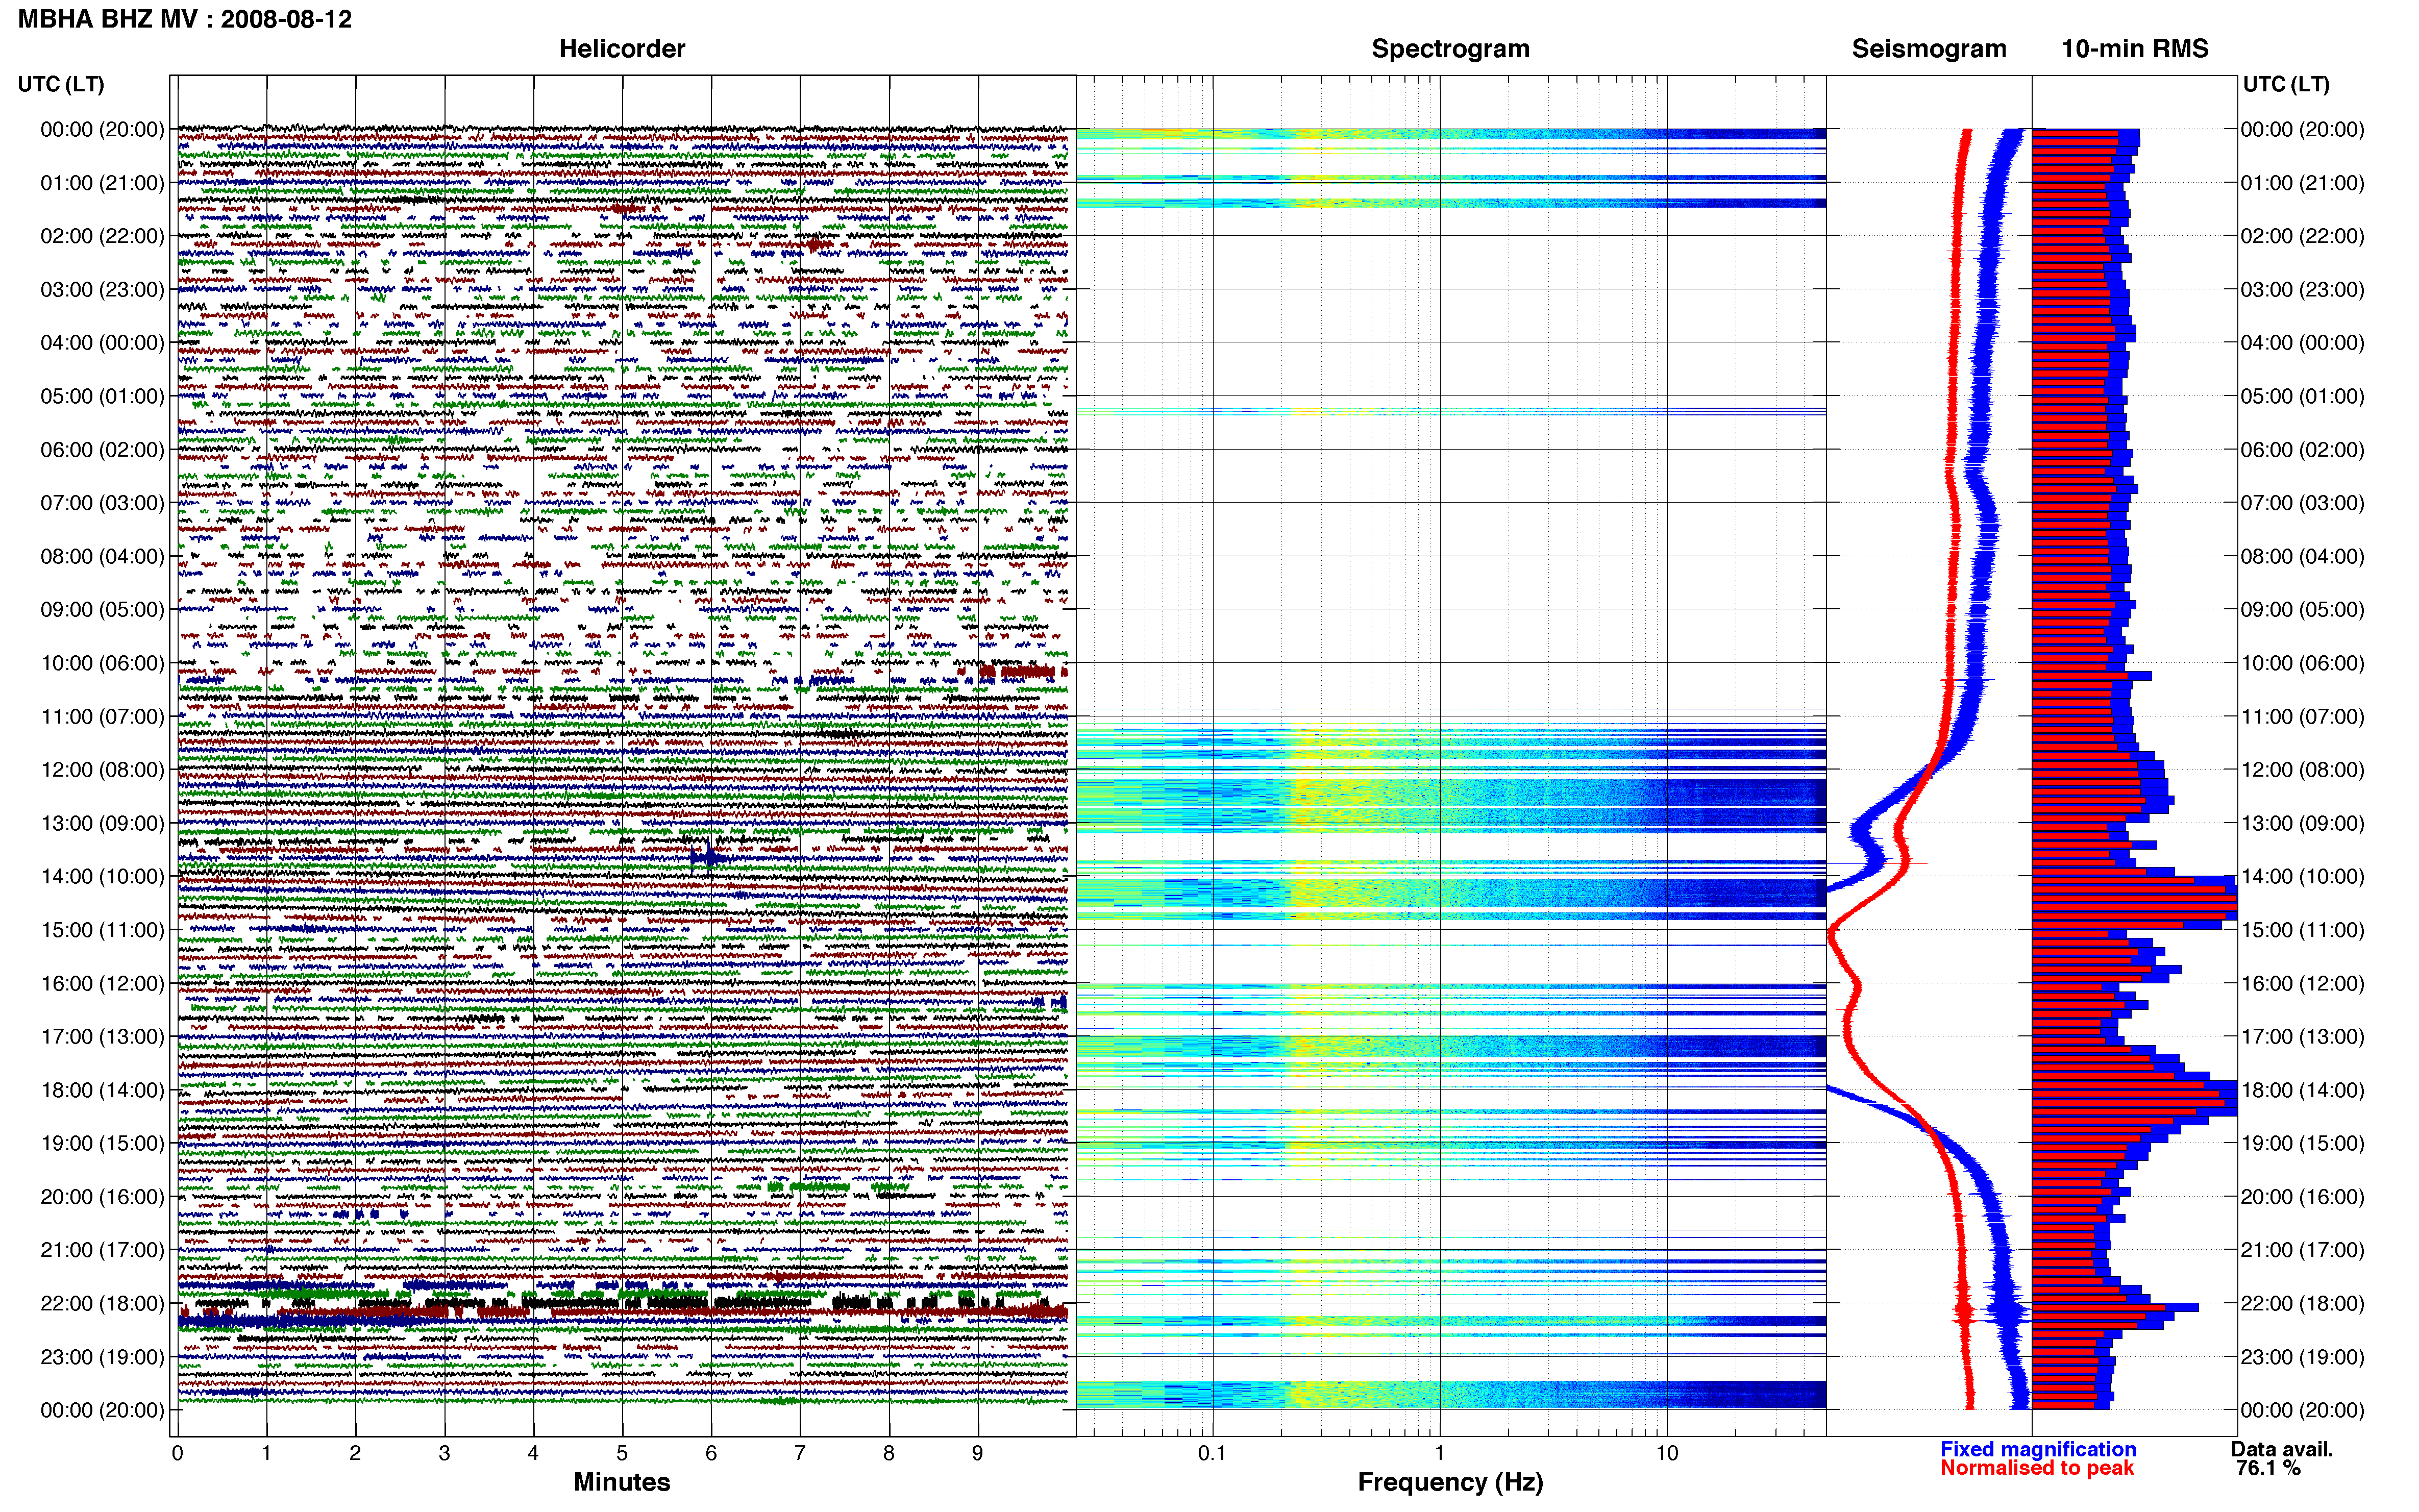This screenshot has height=1512, width=2419.
Task: Click the spectrogram band just below 12:00
Action: pos(1450,805)
